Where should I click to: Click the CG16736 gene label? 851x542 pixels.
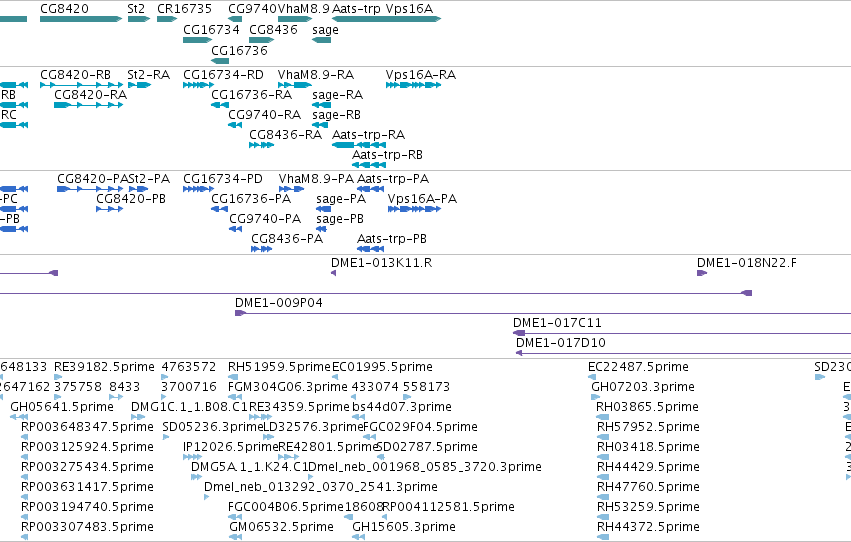(239, 50)
